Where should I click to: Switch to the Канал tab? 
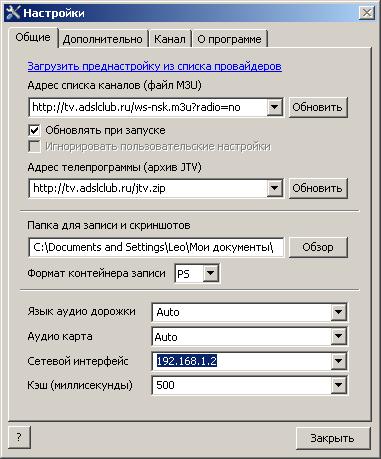[x=170, y=39]
